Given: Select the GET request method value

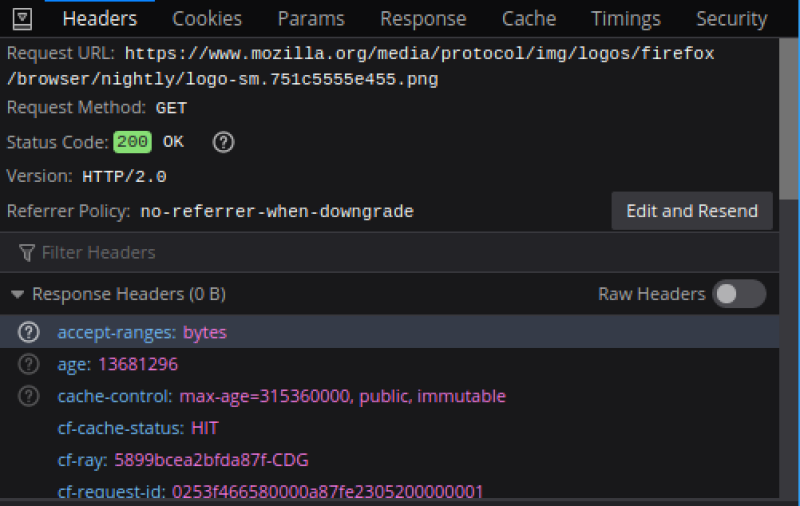Looking at the screenshot, I should pyautogui.click(x=171, y=108).
